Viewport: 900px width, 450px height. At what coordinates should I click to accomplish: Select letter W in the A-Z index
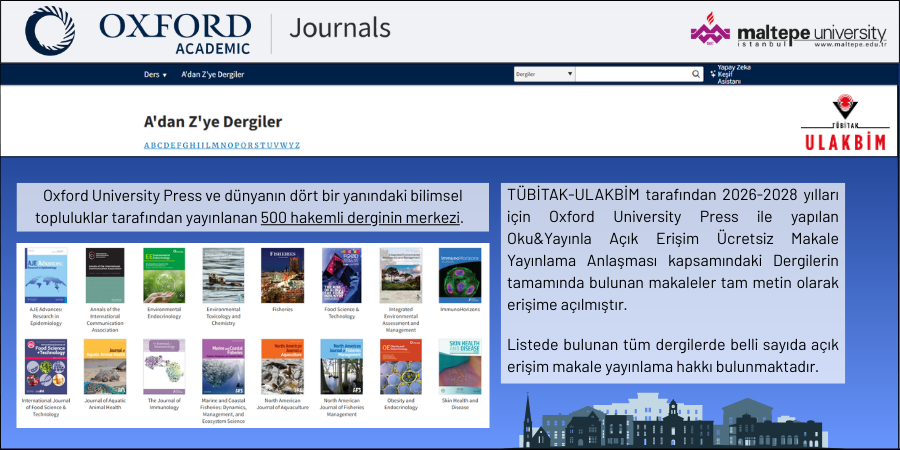284,145
